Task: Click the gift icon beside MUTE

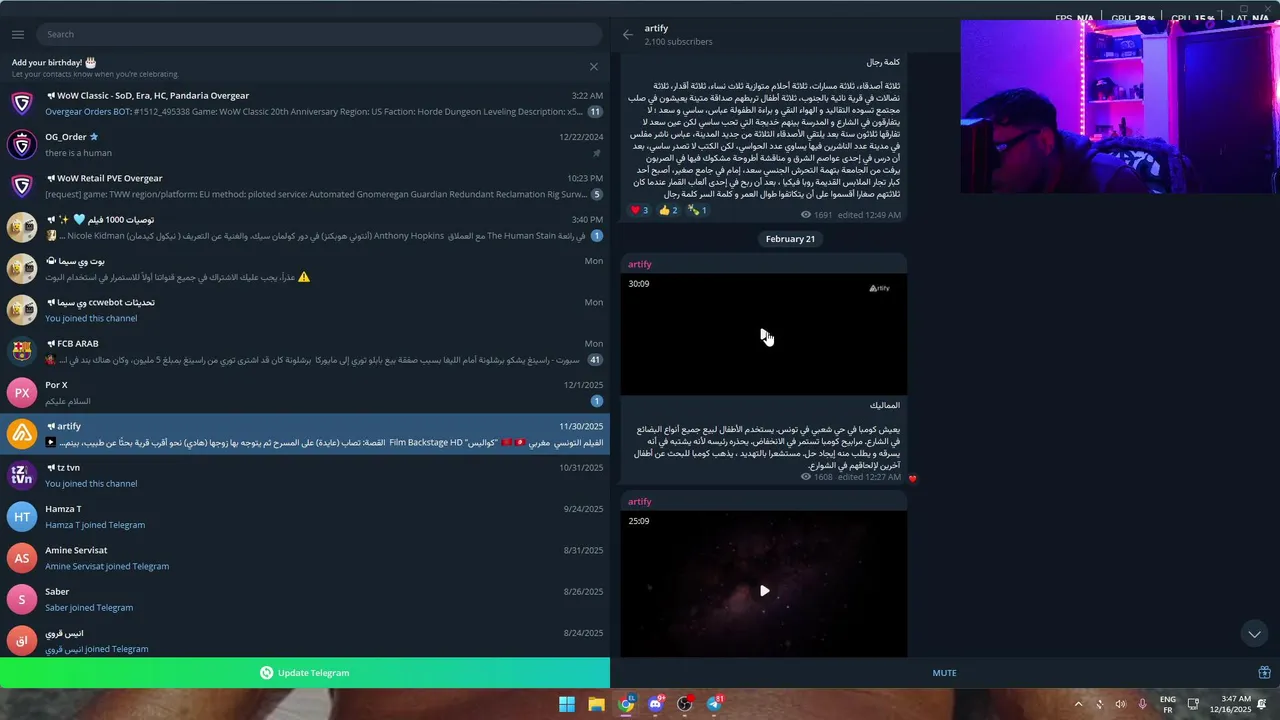Action: [1264, 673]
